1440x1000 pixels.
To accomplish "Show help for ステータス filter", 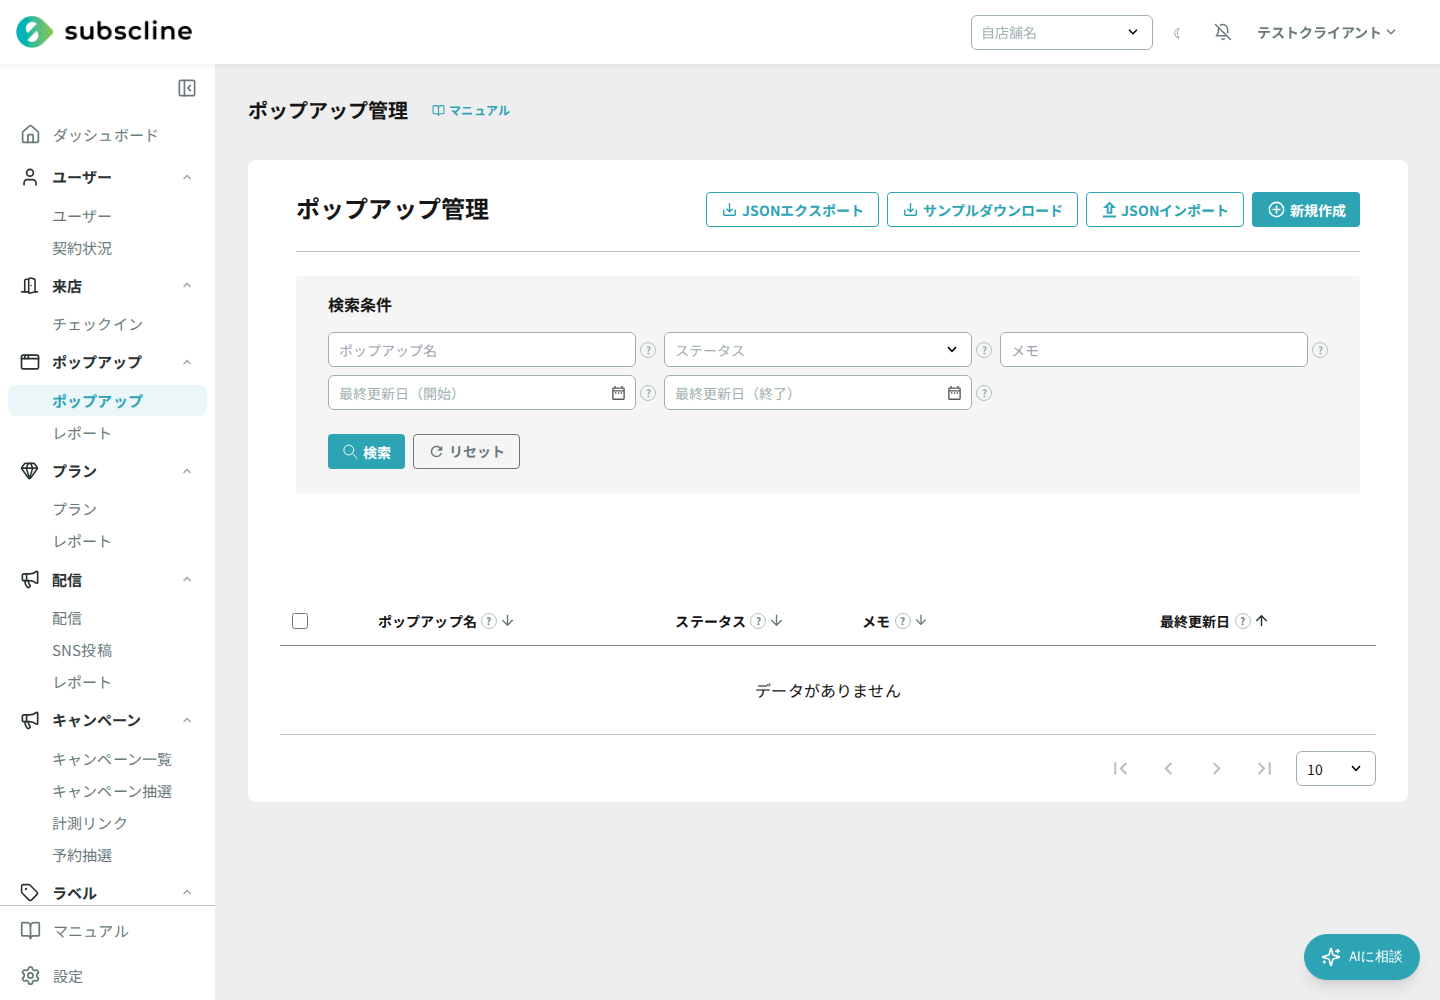I will tap(984, 350).
